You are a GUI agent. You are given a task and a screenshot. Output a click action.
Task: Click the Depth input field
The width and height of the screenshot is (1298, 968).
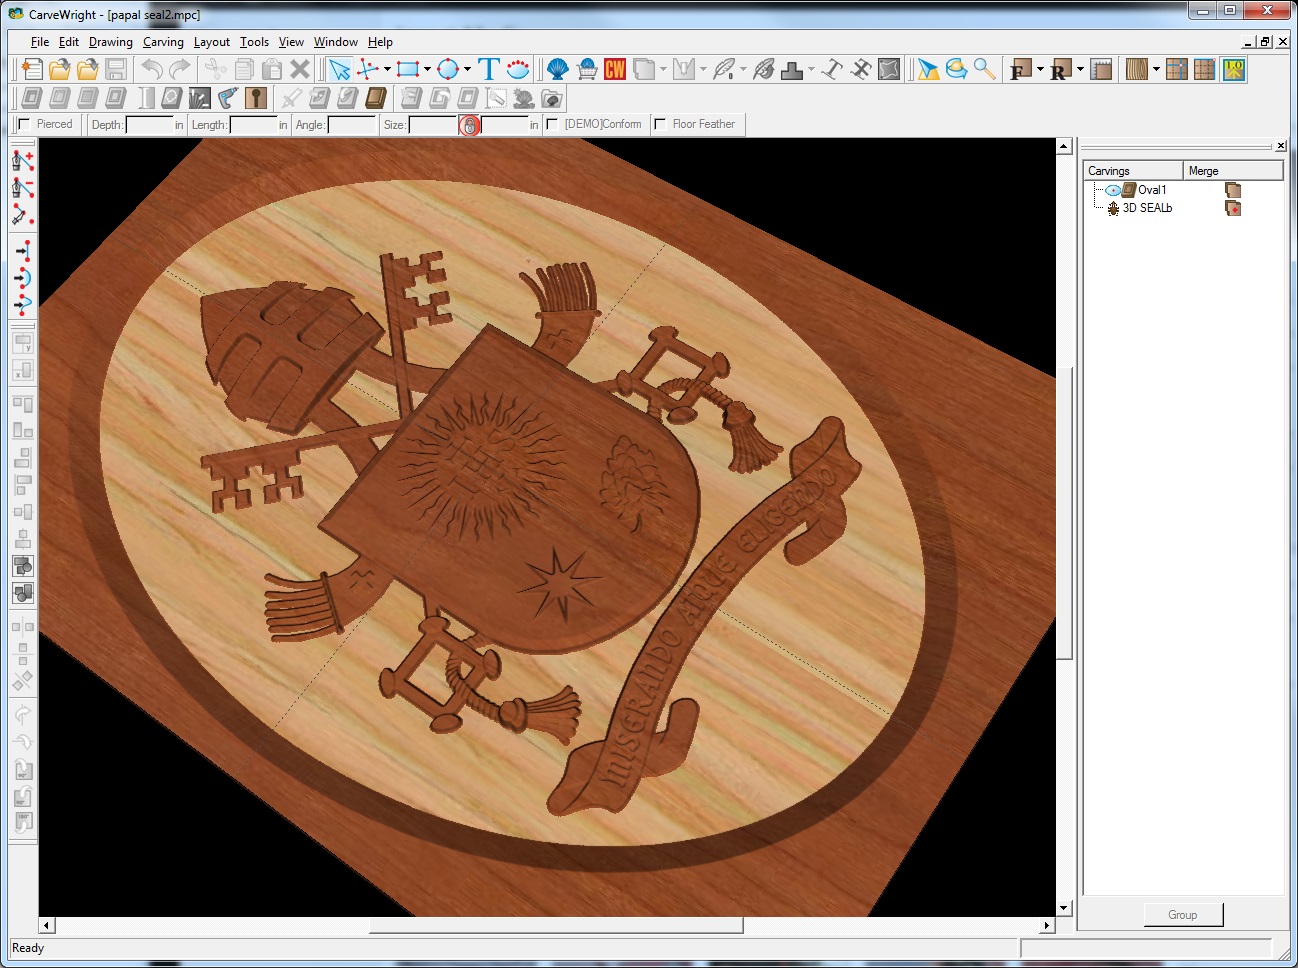(x=149, y=125)
